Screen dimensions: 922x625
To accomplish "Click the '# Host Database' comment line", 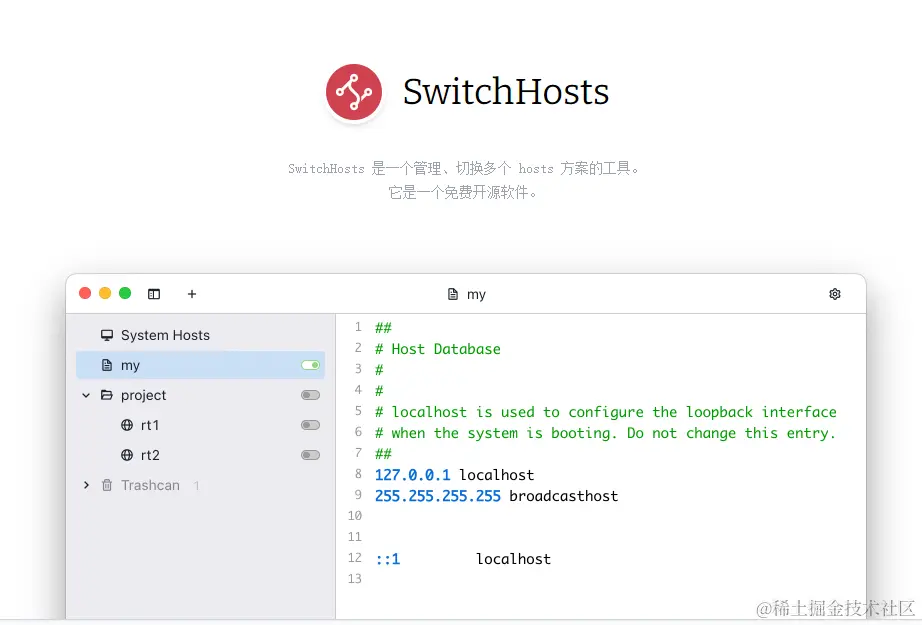I will pos(438,349).
